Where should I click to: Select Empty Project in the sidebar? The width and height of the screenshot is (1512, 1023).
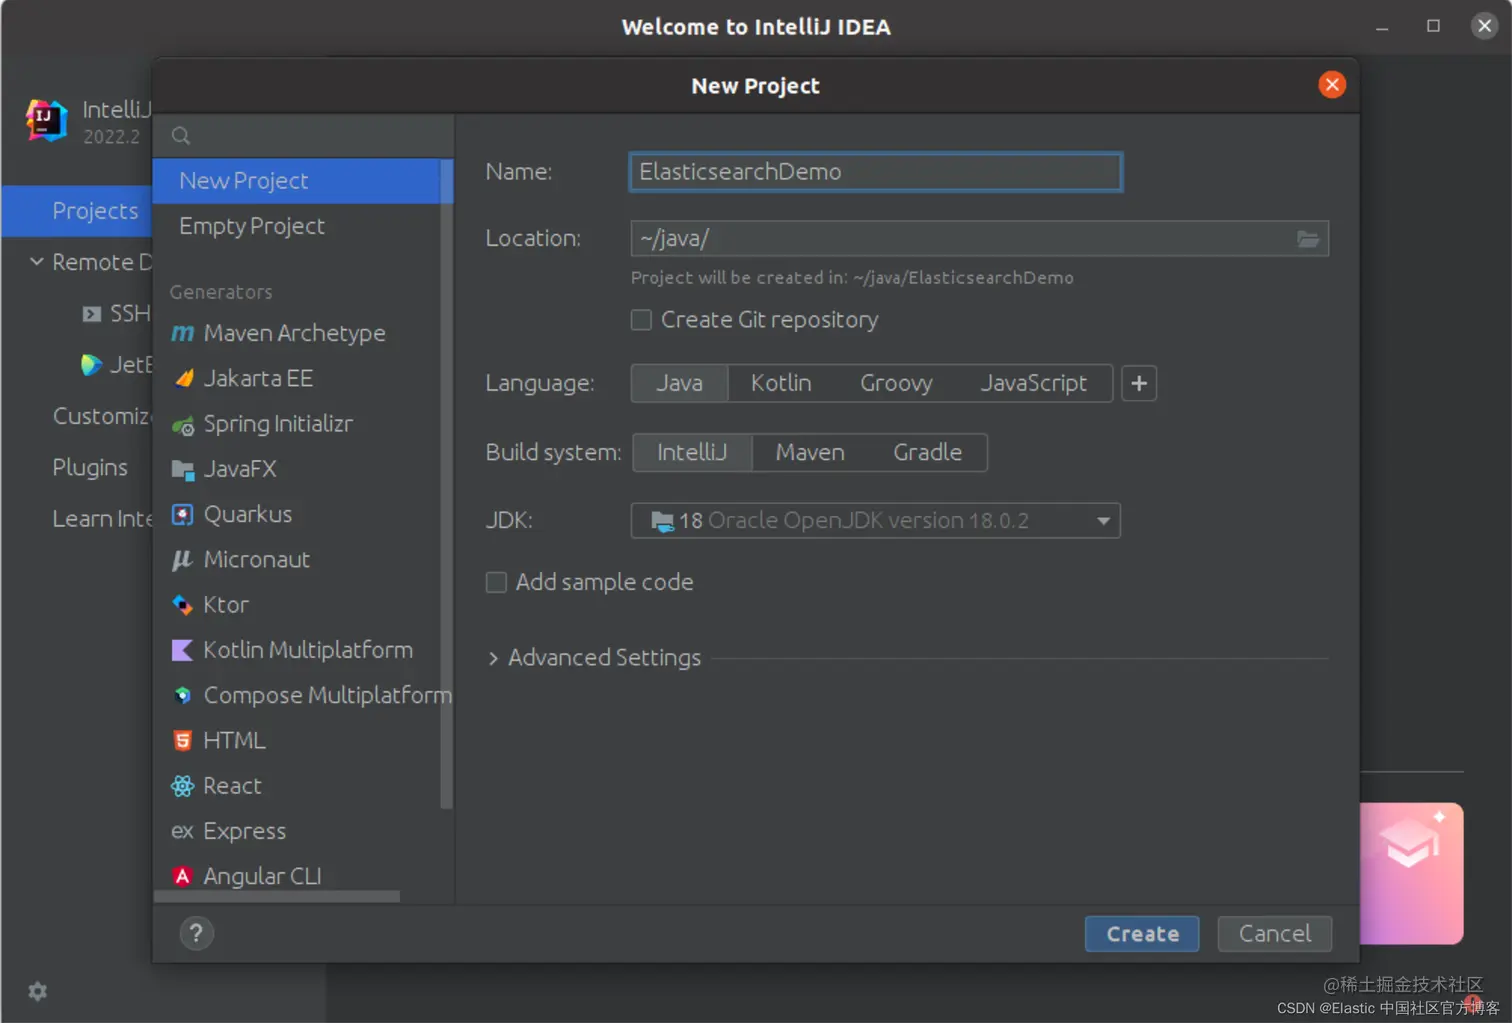(x=251, y=226)
